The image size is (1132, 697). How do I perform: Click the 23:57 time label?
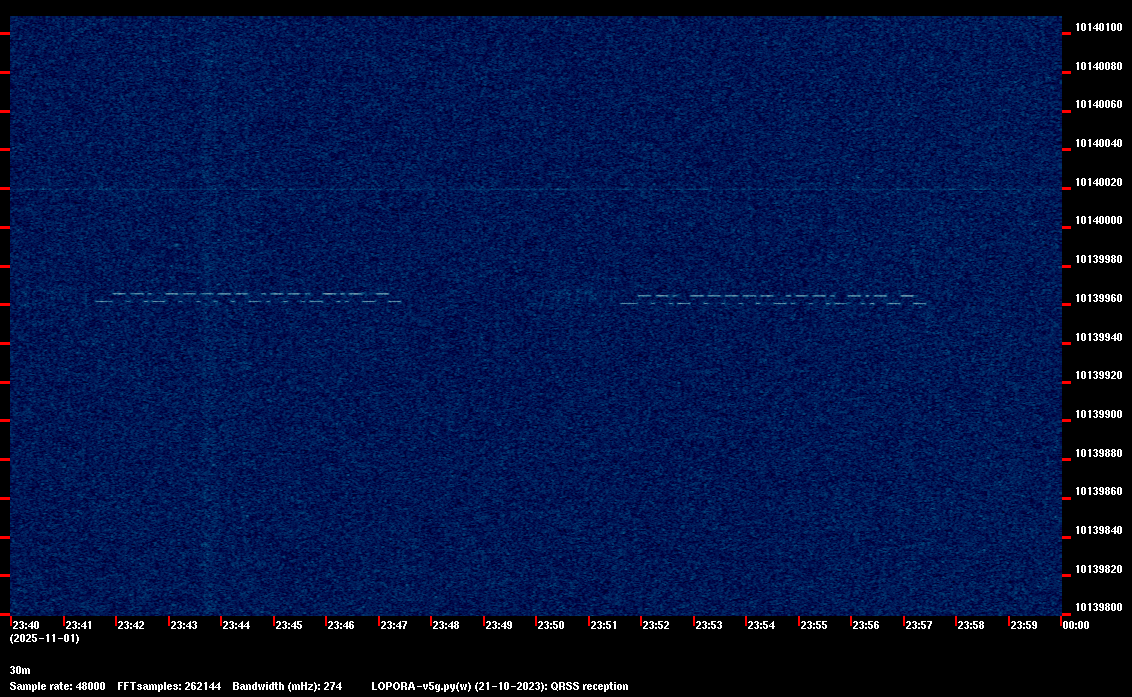click(918, 625)
